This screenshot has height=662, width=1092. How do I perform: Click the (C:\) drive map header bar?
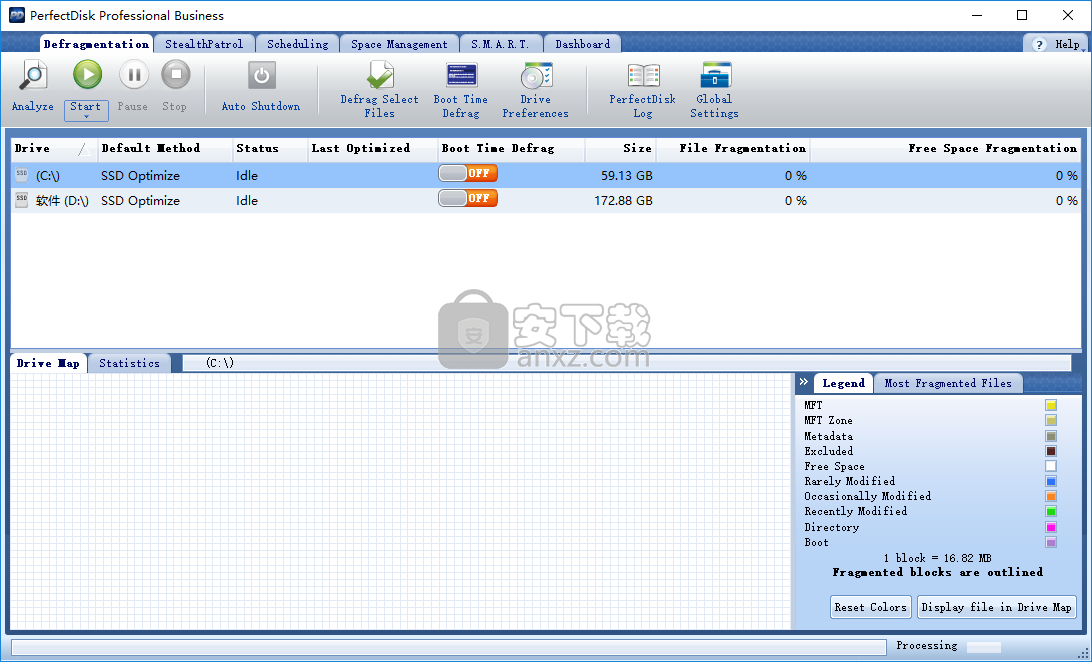pyautogui.click(x=627, y=363)
